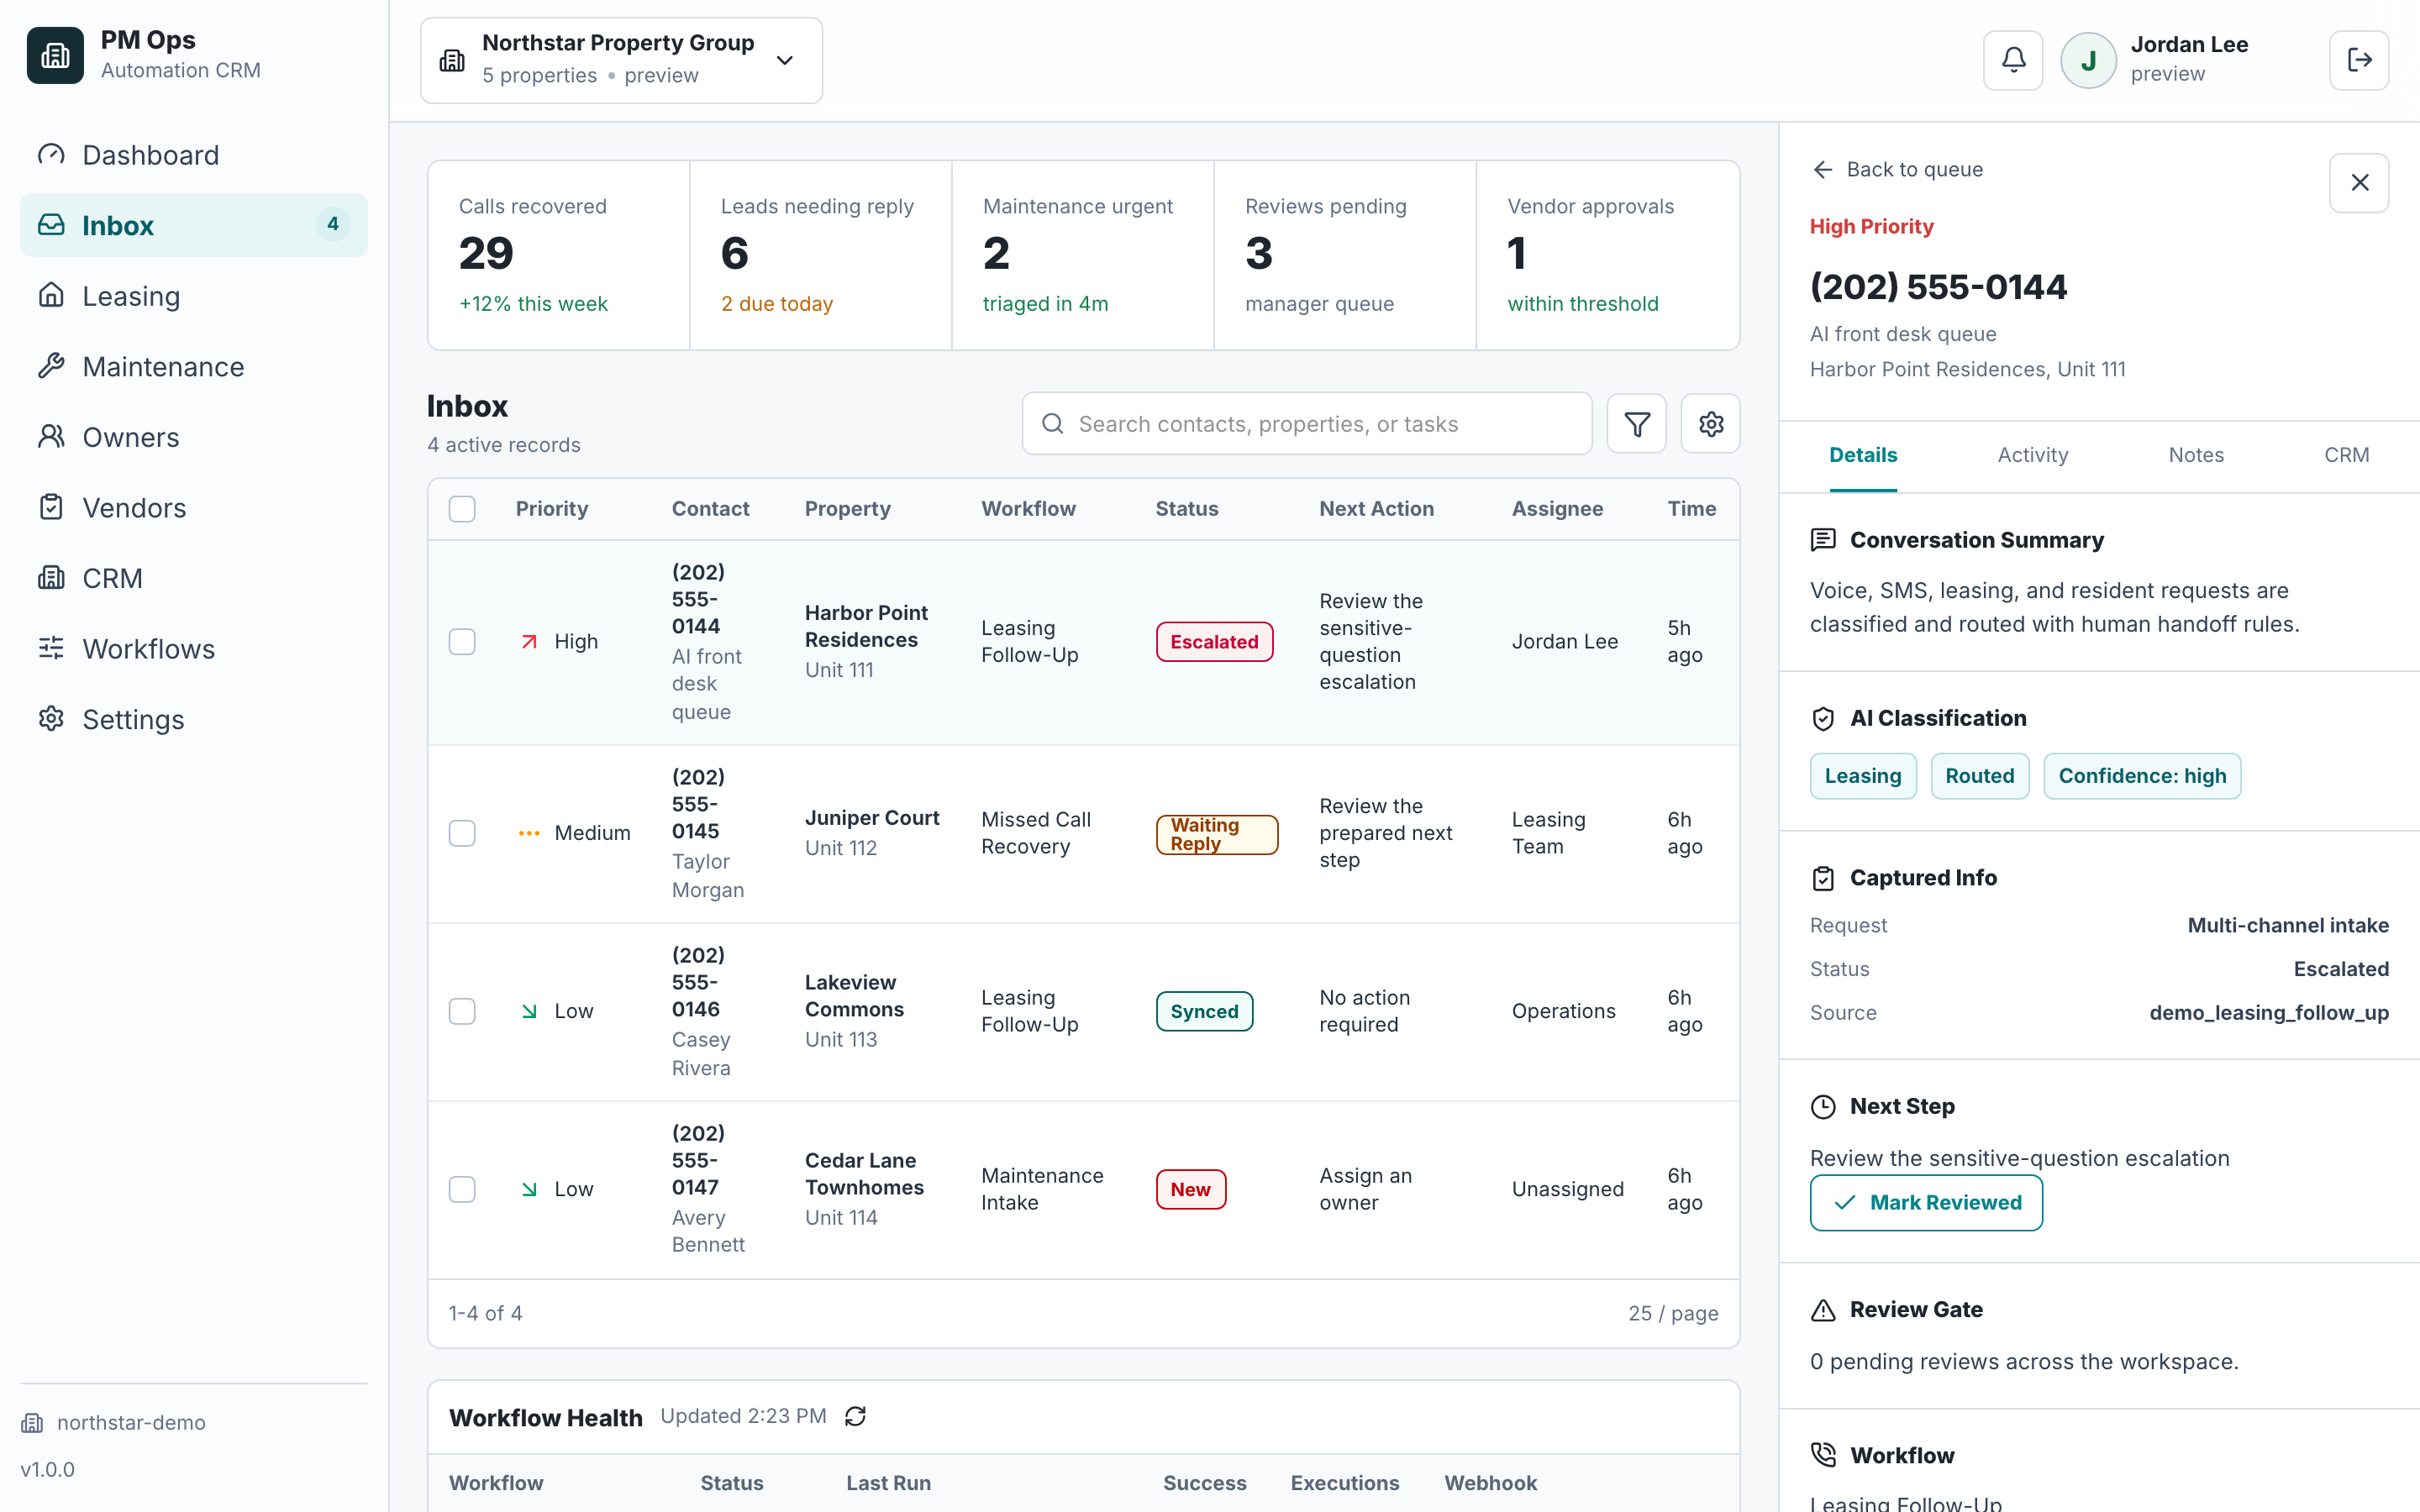Expand Northstar Property Group dropdown chevron
The image size is (2420, 1512).
pyautogui.click(x=785, y=60)
